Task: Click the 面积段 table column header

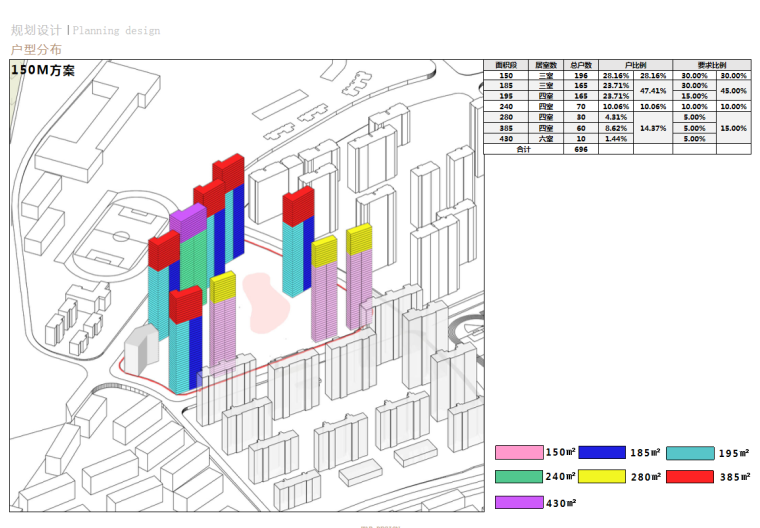Action: tap(506, 65)
